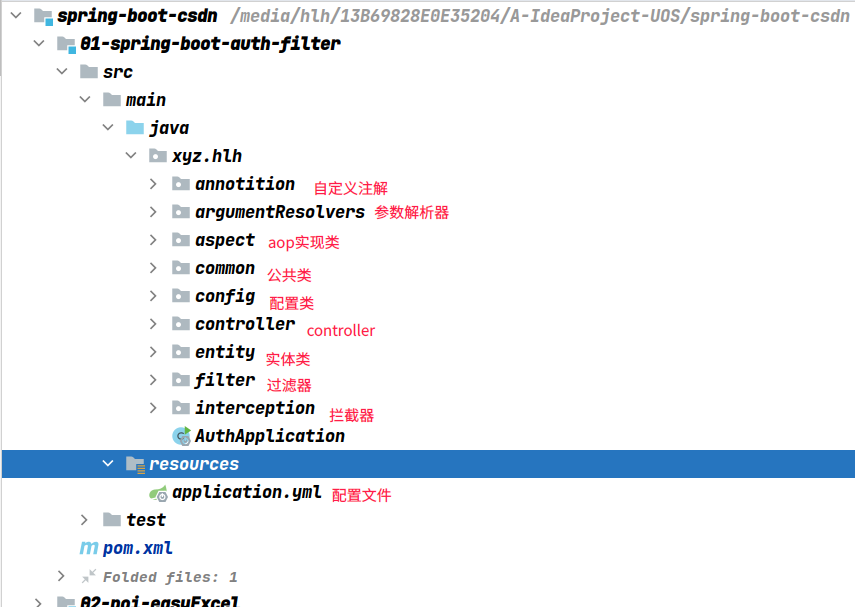
Task: Collapse the xyz.hlh package node
Action: point(131,156)
